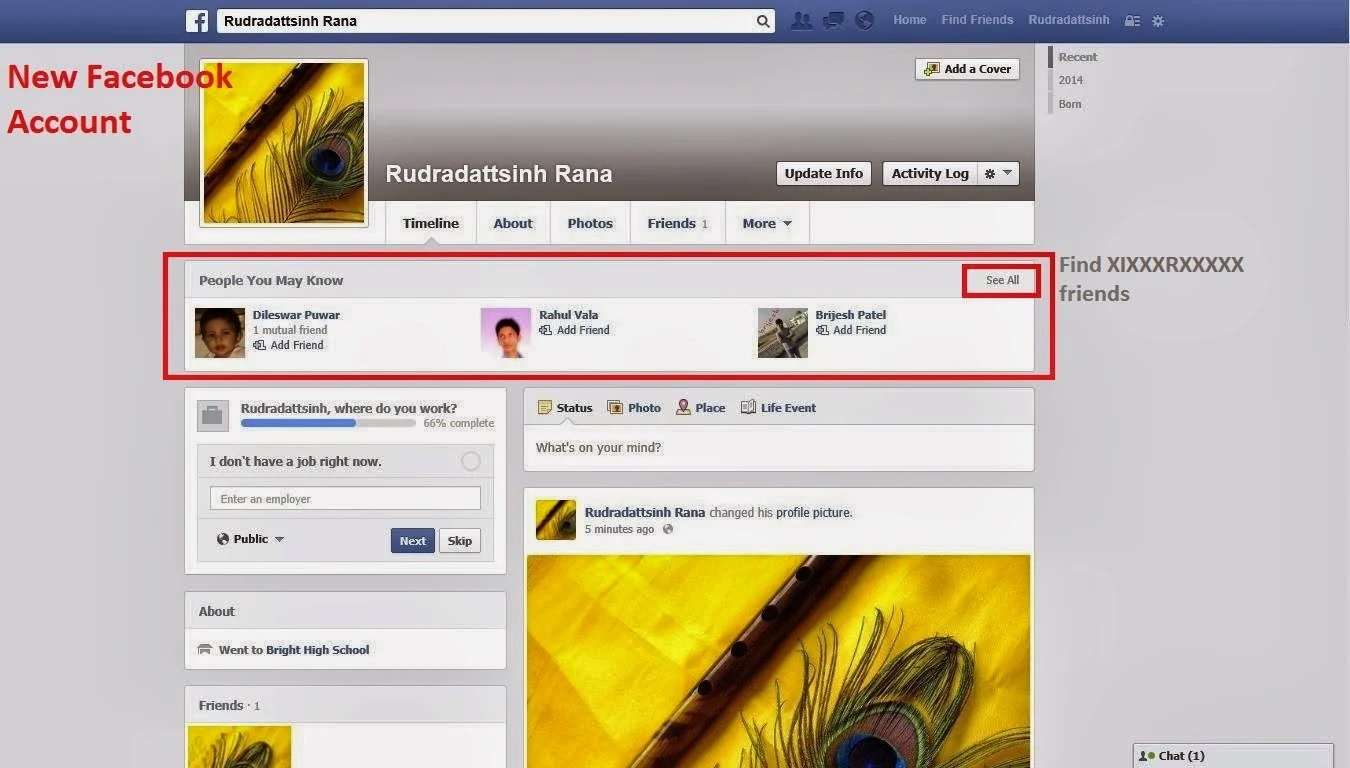Click Home in the top bar

[910, 20]
